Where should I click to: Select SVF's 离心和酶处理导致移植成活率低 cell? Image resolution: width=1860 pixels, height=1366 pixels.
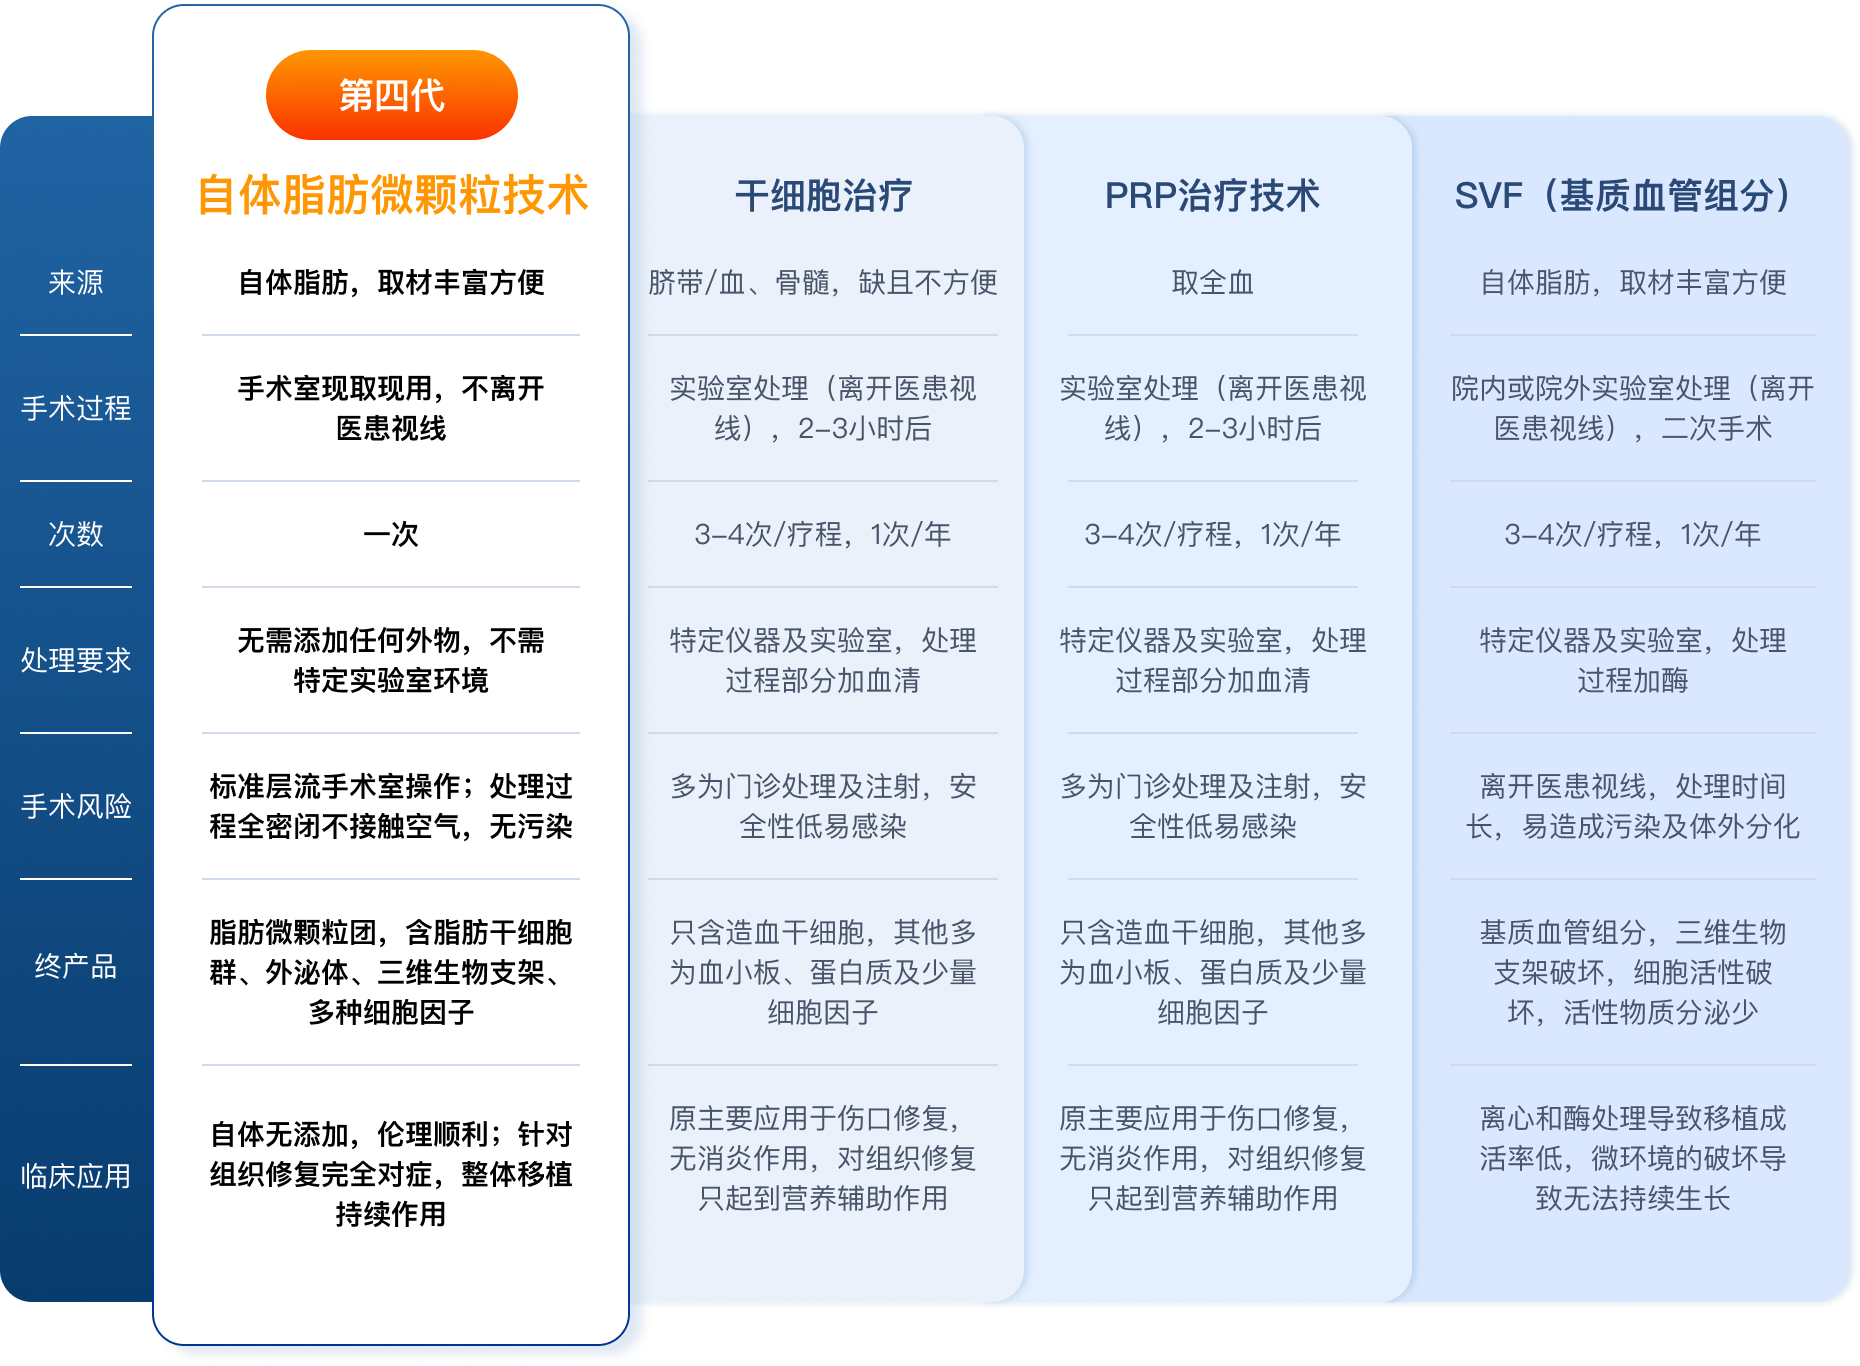1632,1158
